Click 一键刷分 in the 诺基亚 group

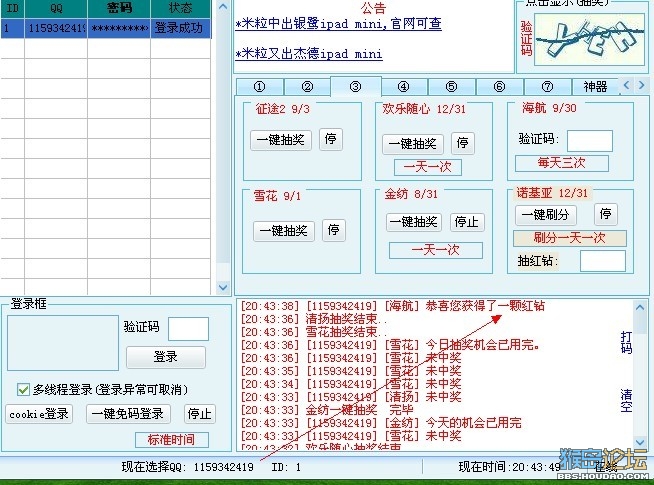pos(546,215)
